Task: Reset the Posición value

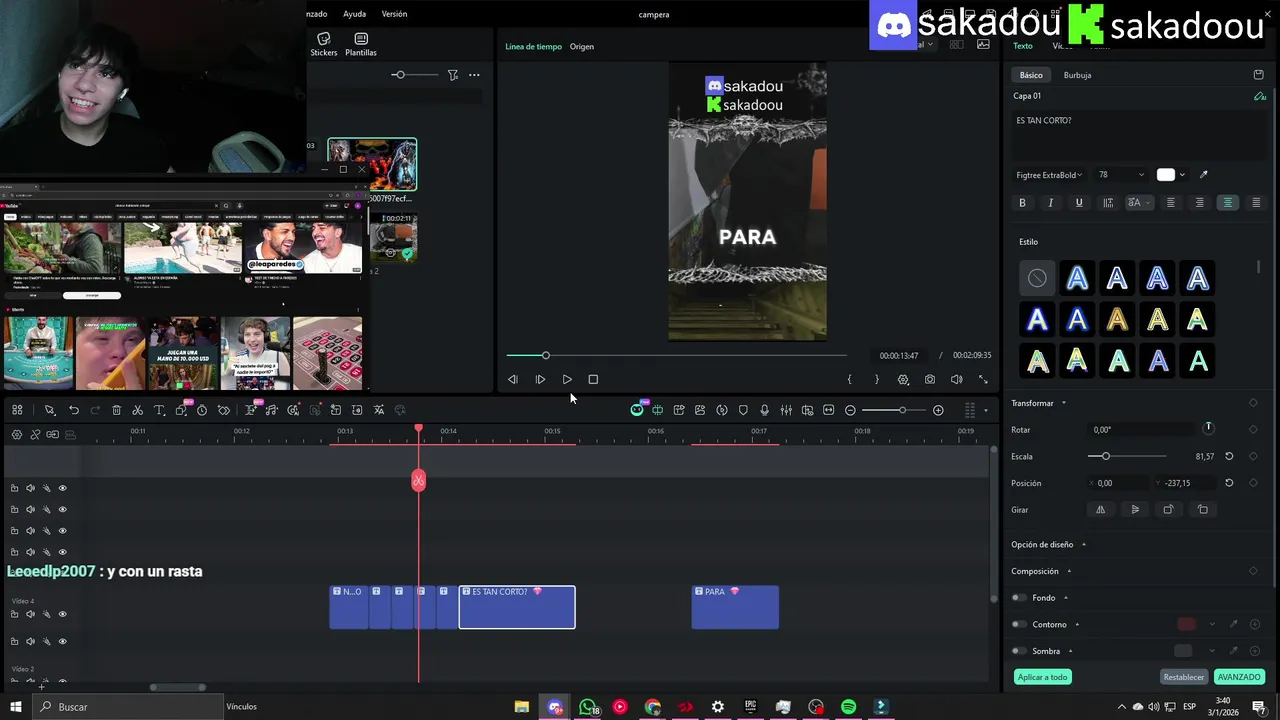Action: (x=1229, y=482)
